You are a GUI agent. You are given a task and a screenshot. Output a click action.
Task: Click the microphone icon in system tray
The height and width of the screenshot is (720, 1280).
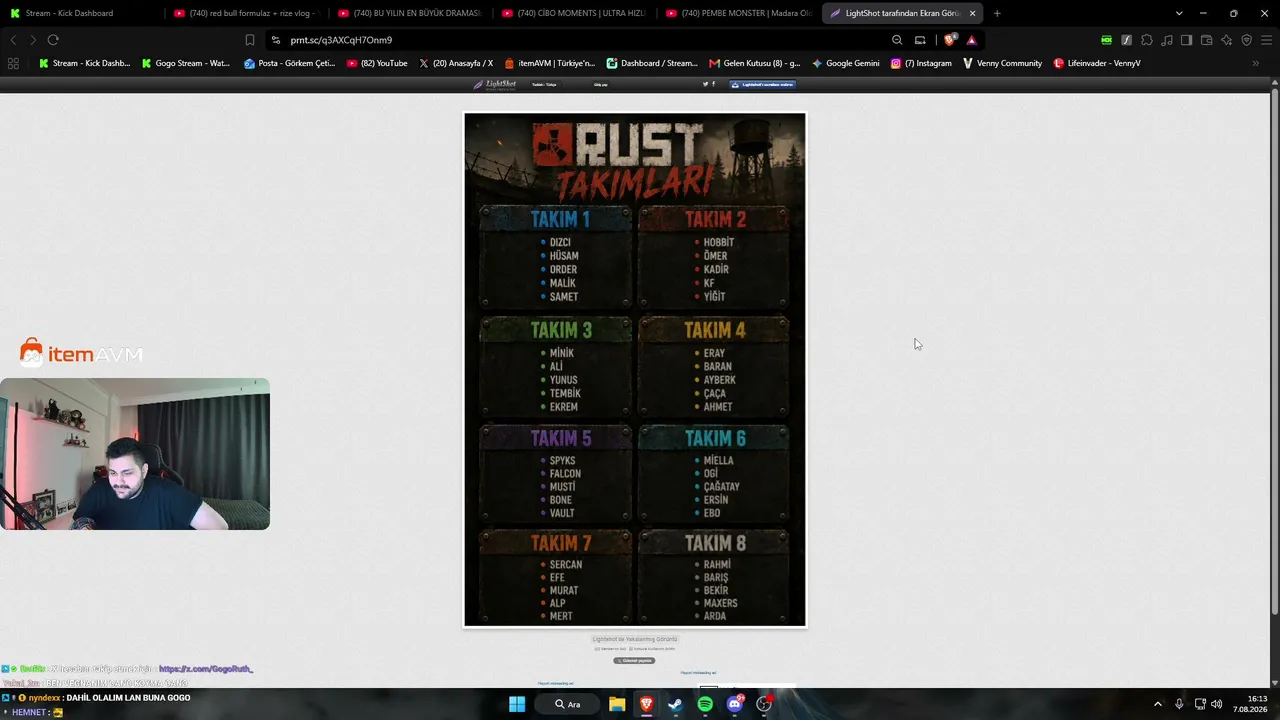1179,704
